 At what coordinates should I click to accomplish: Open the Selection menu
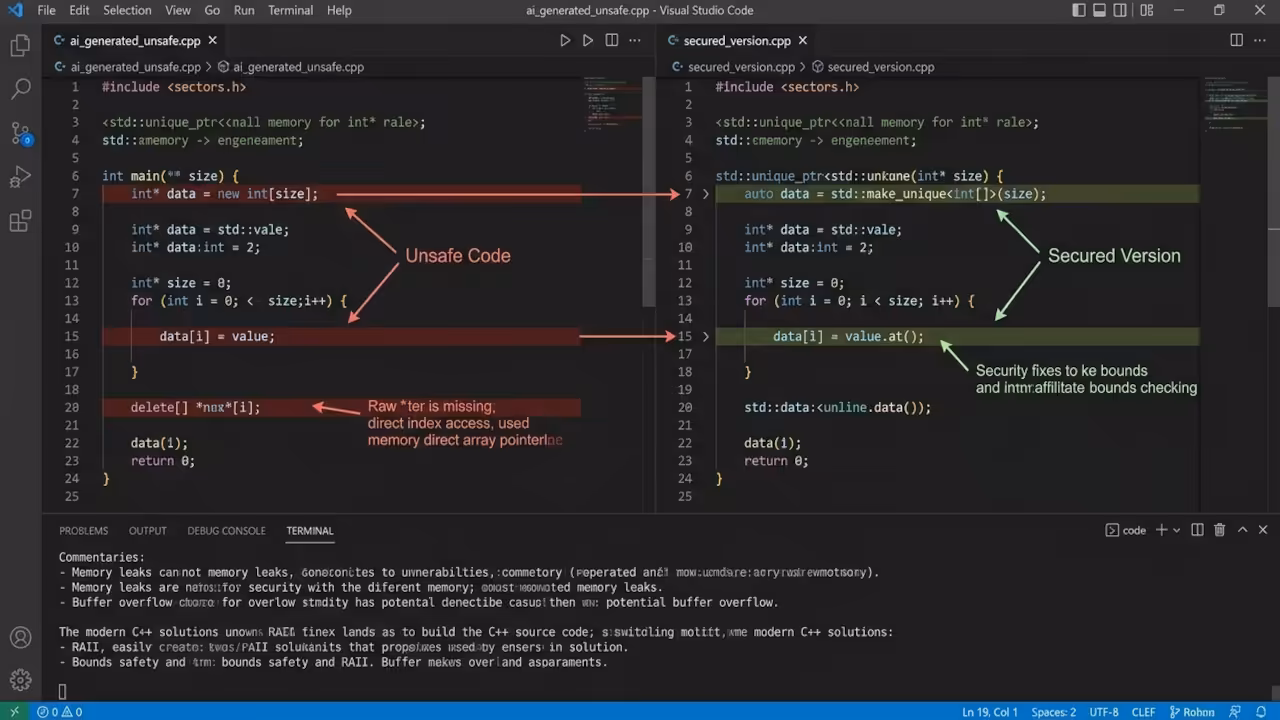(127, 10)
